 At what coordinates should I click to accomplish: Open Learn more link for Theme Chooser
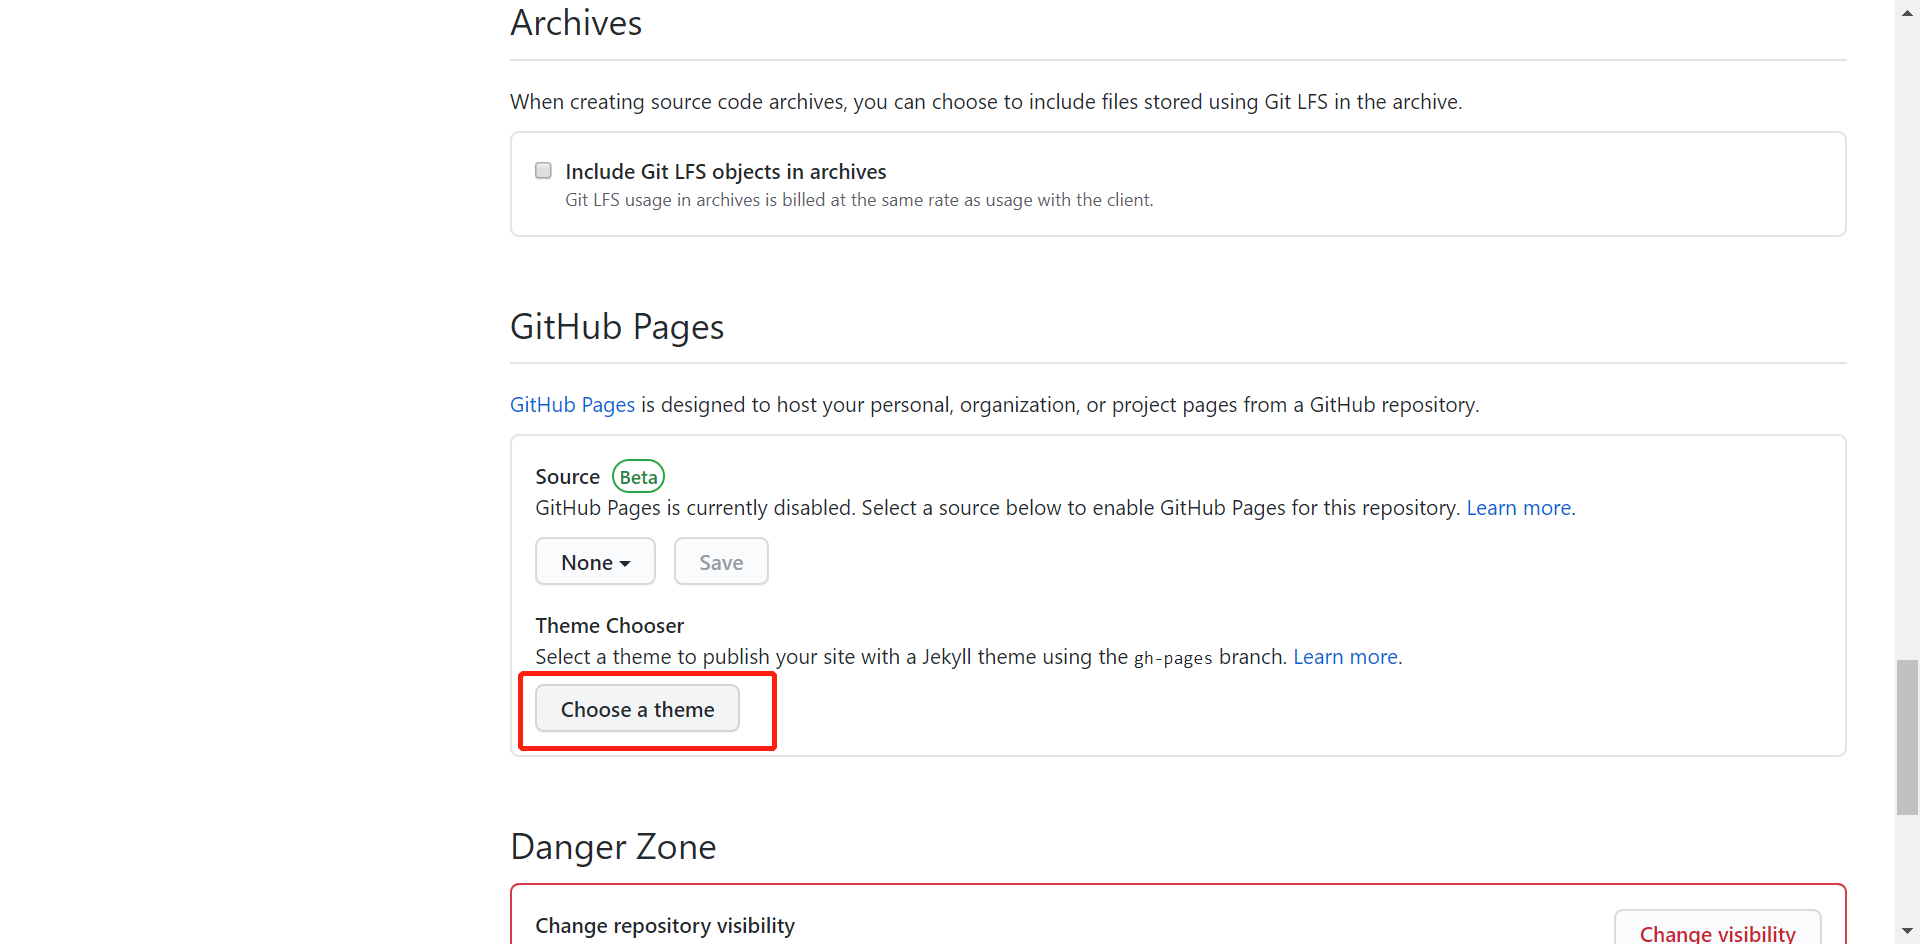1346,657
